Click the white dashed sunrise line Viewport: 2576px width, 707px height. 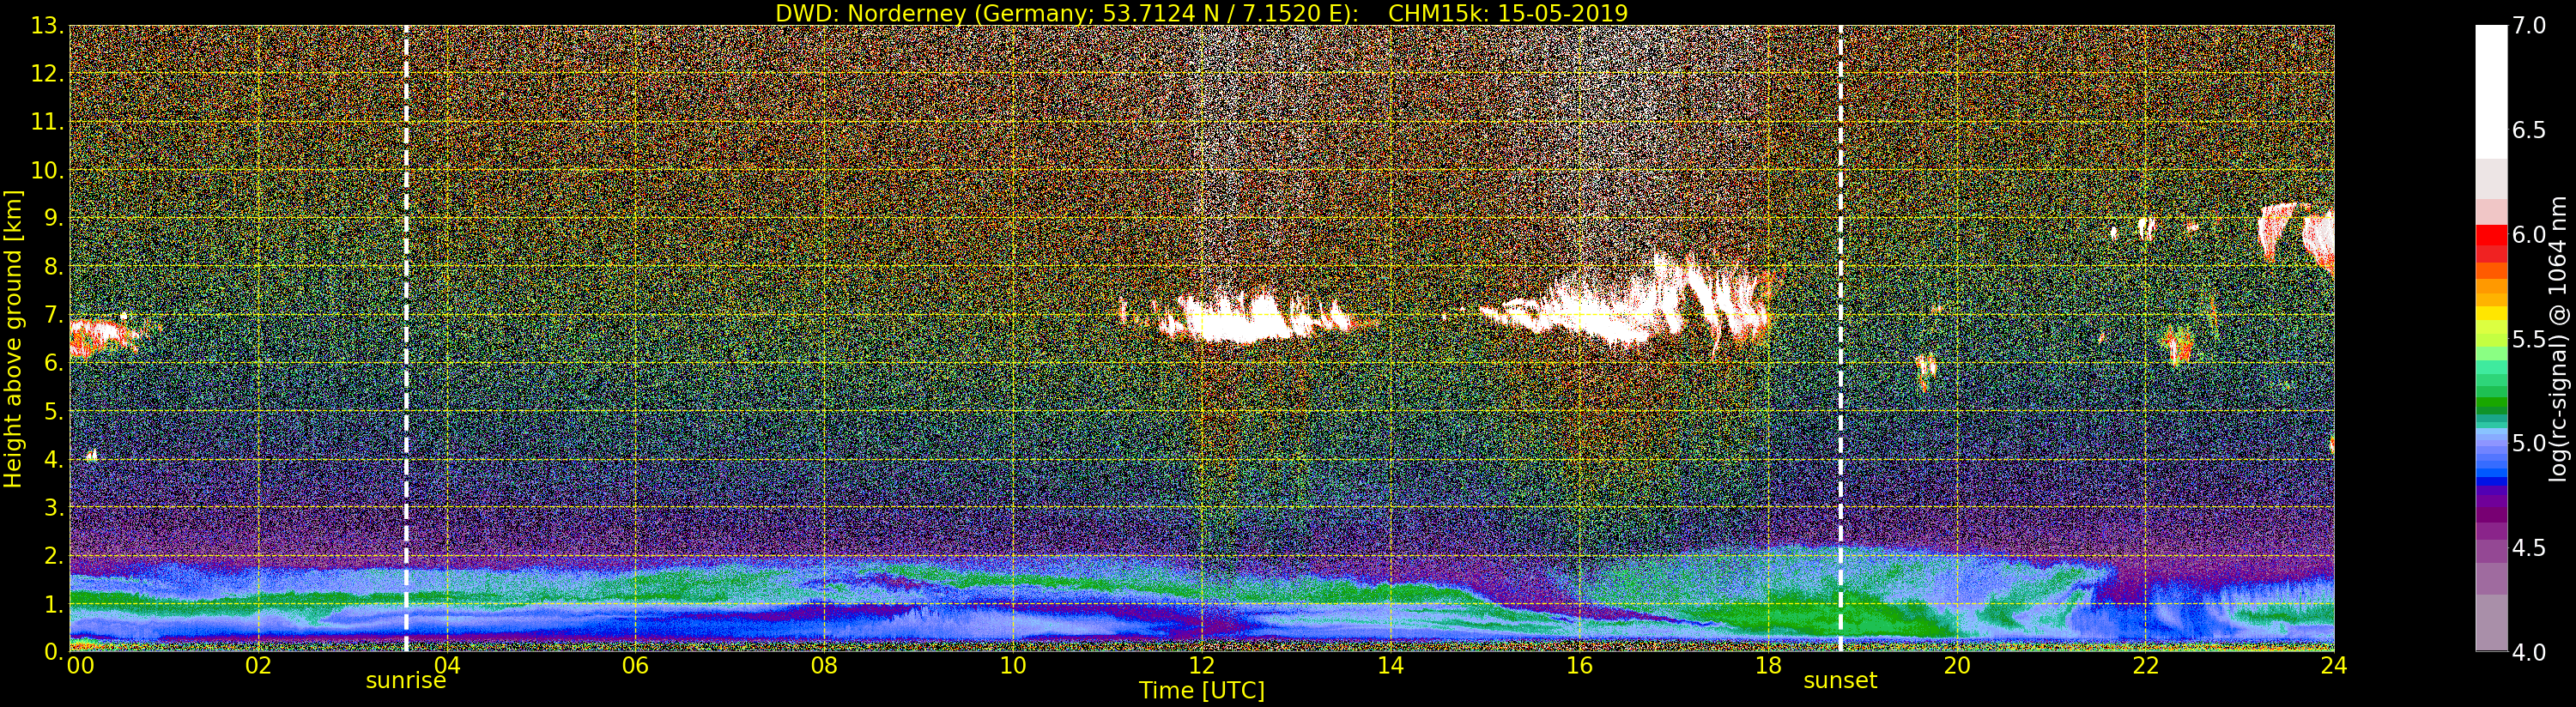click(406, 338)
